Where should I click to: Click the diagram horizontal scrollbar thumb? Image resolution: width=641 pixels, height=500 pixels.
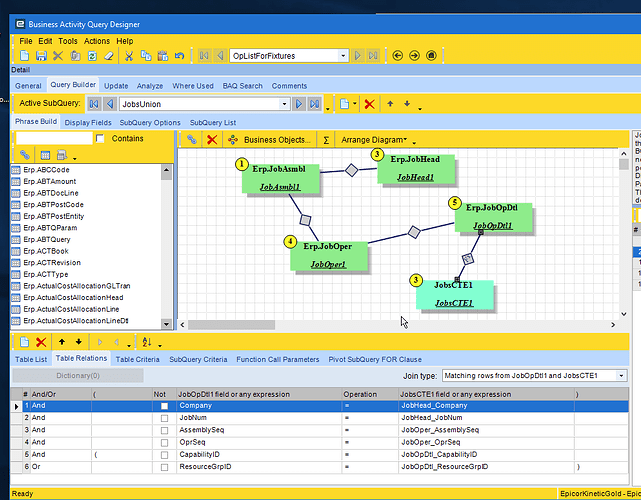coord(231,325)
